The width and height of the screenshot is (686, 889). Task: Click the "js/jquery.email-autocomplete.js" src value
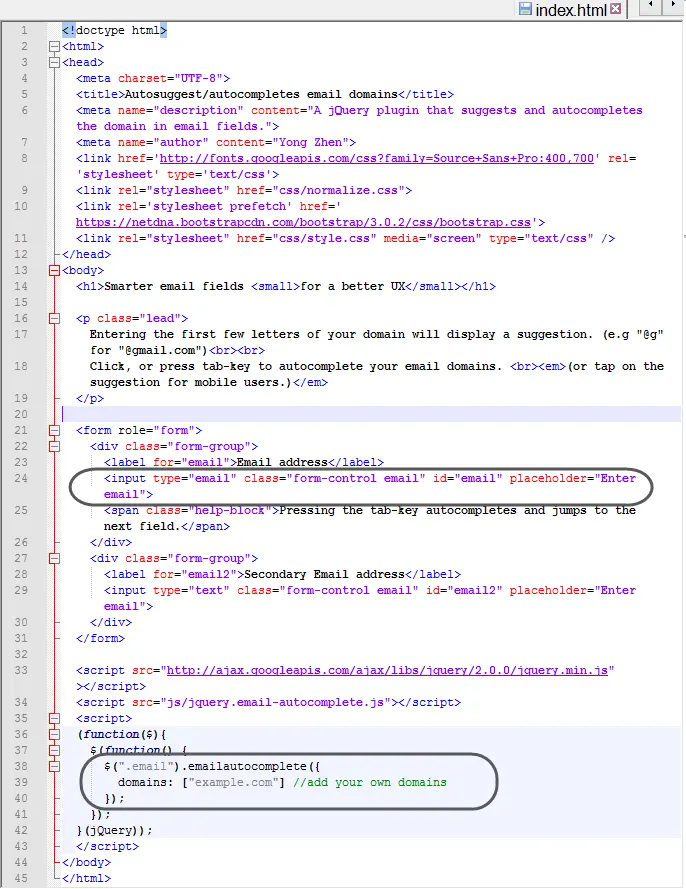pos(278,702)
